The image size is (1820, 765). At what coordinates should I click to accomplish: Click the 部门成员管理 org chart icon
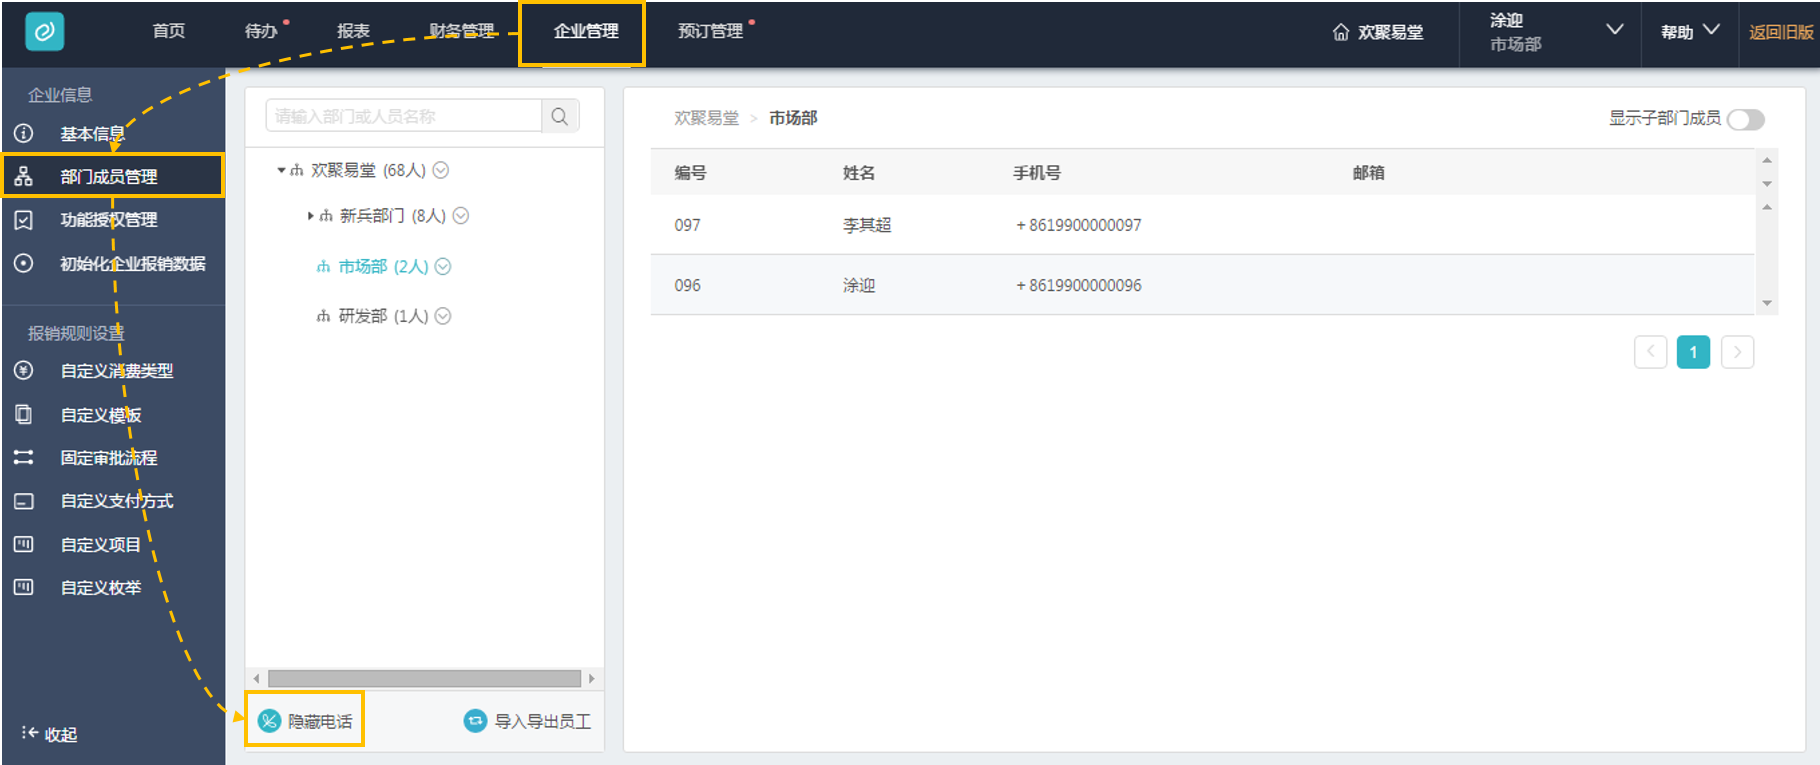24,176
